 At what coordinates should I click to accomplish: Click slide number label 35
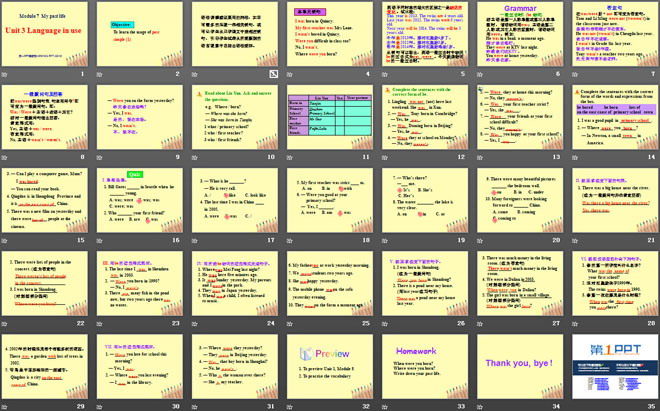[652, 406]
